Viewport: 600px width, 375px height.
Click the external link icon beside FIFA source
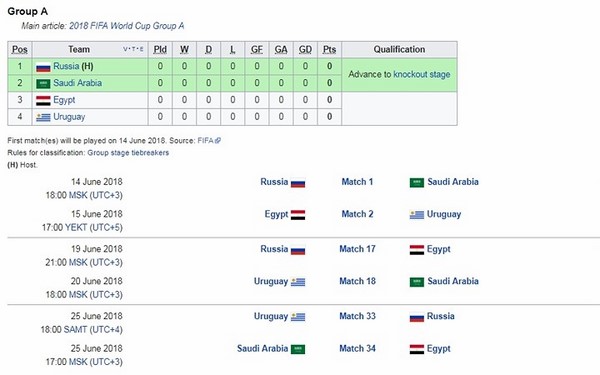tap(218, 141)
